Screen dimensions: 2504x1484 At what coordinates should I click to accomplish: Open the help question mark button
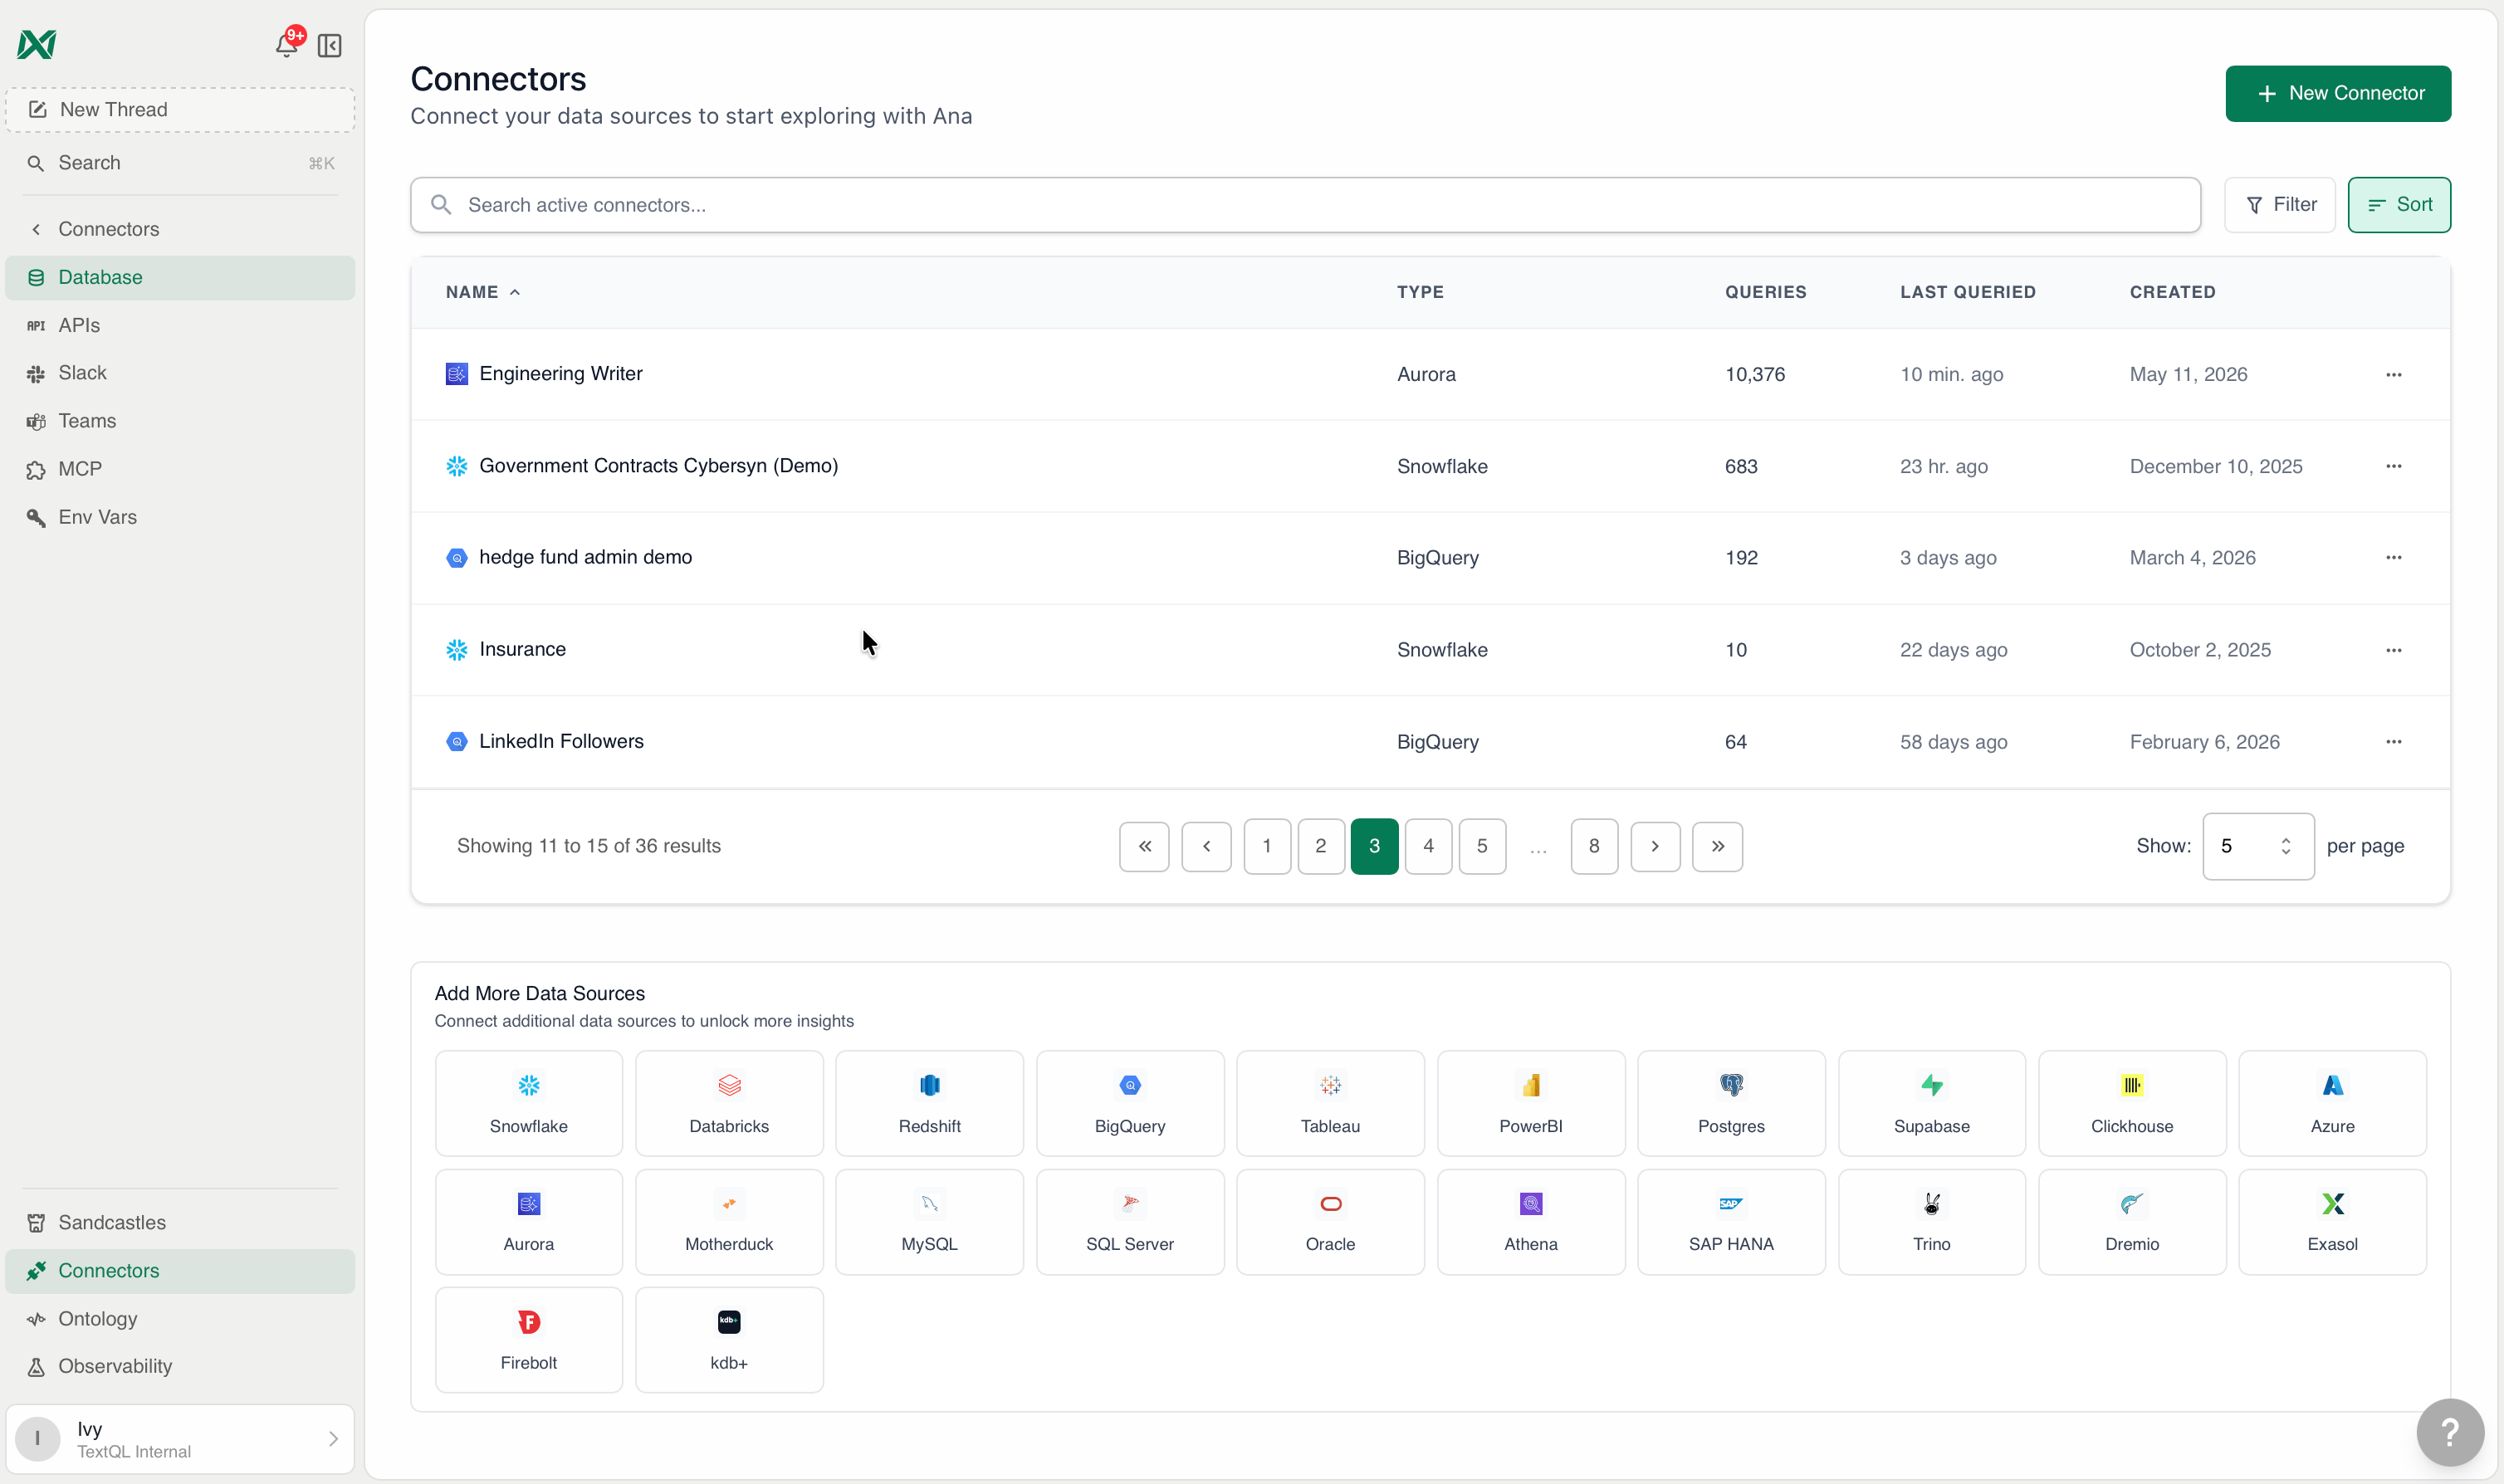[2449, 1431]
